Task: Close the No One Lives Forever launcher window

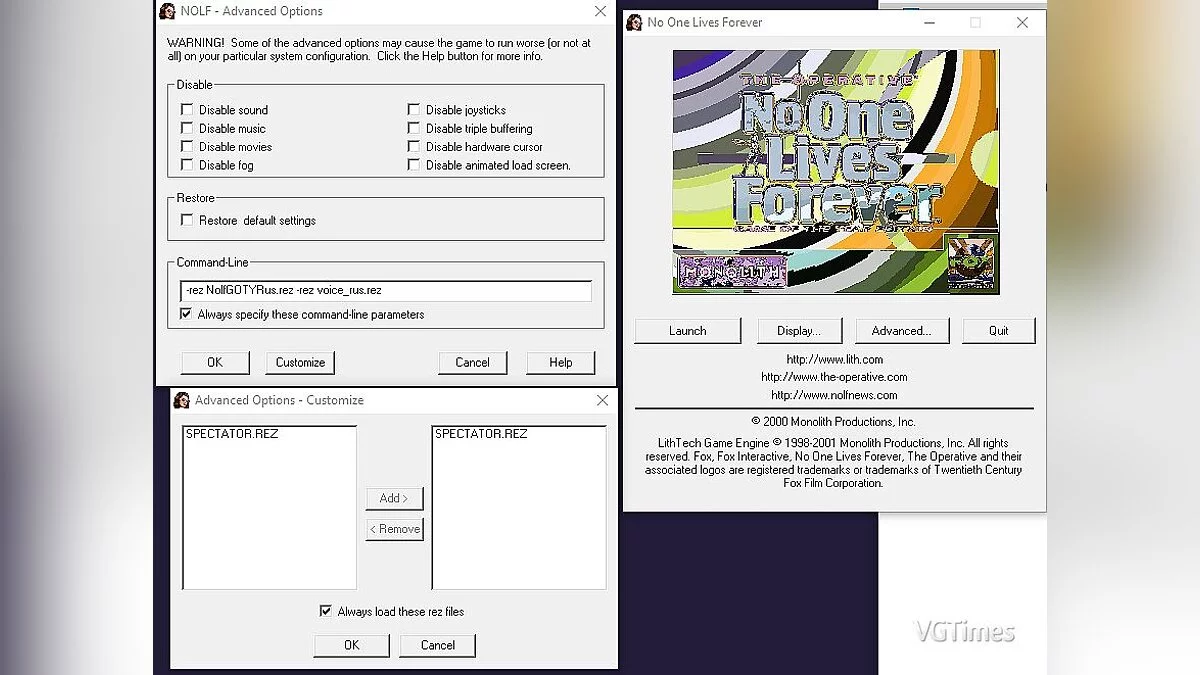Action: 1022,22
